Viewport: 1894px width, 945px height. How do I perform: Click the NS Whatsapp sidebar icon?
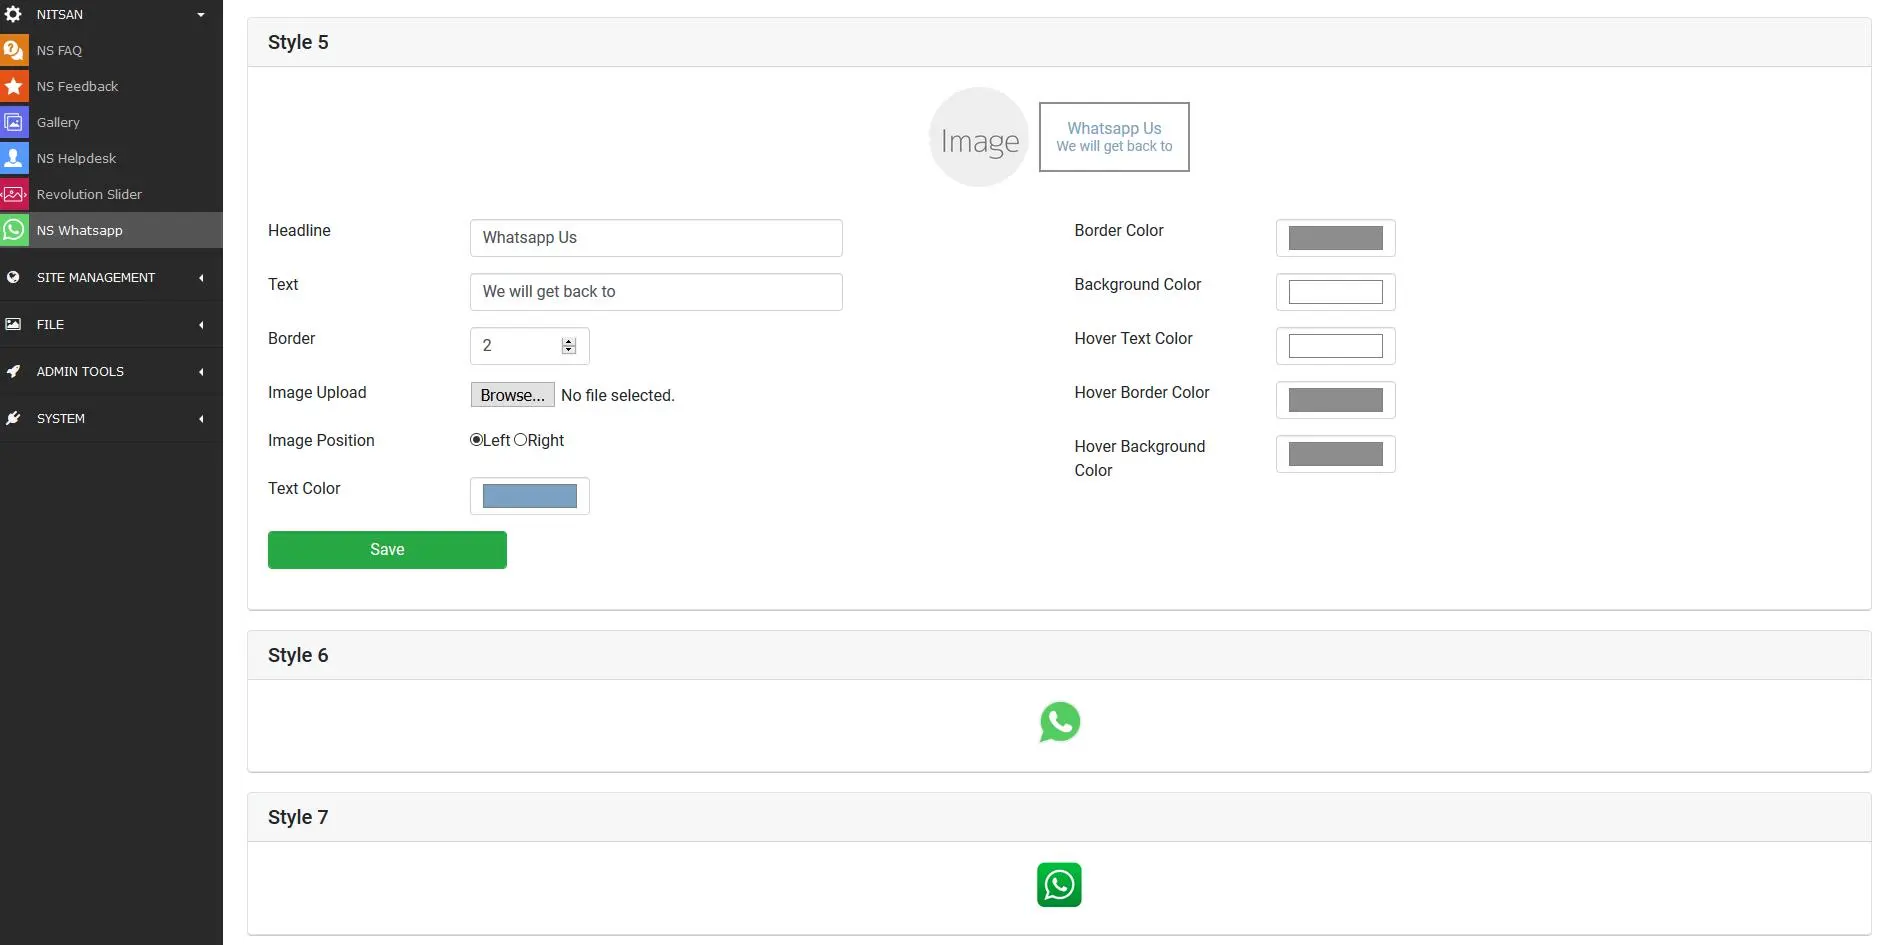(14, 230)
